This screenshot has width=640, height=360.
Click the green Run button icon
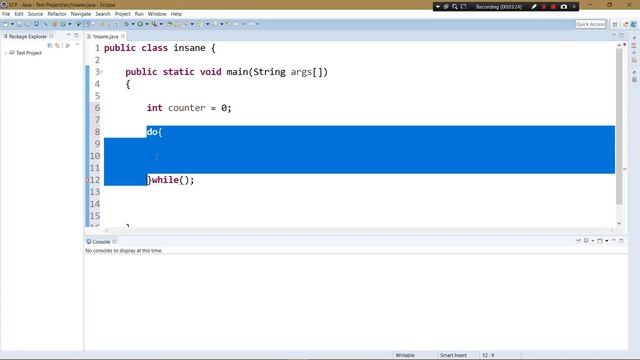coord(140,24)
